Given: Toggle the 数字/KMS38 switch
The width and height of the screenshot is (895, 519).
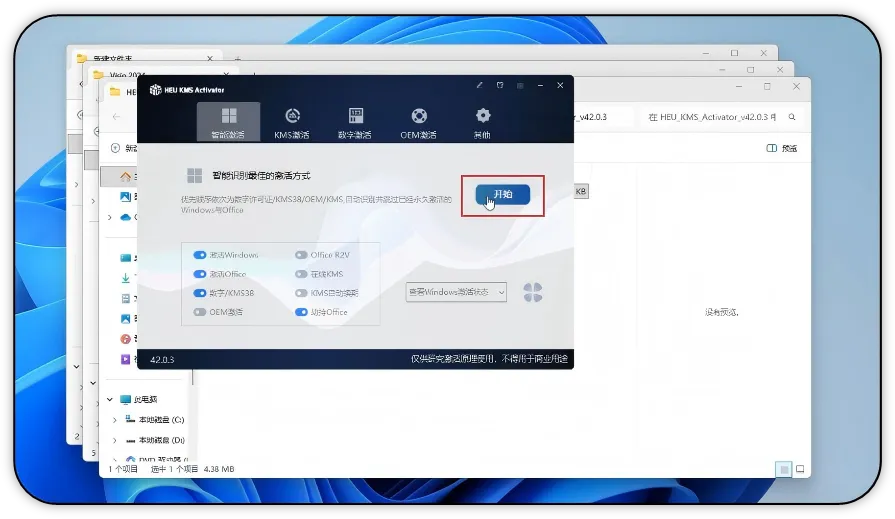Looking at the screenshot, I should coord(199,293).
